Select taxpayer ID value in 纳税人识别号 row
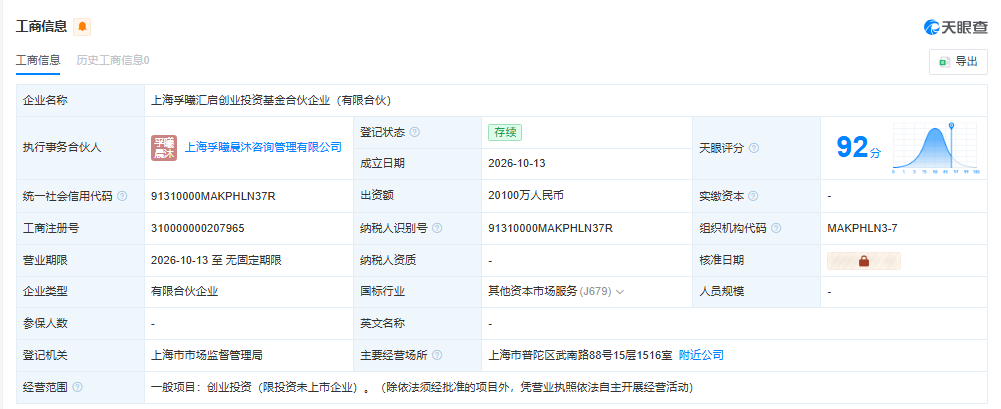1001x409 pixels. [550, 228]
